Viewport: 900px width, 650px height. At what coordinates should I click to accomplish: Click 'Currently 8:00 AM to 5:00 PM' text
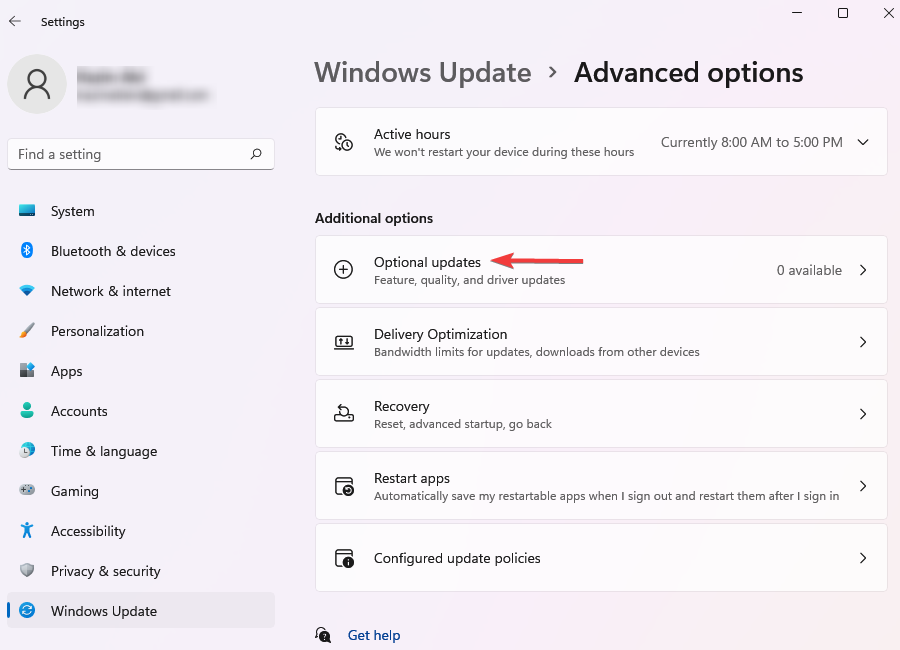[751, 142]
